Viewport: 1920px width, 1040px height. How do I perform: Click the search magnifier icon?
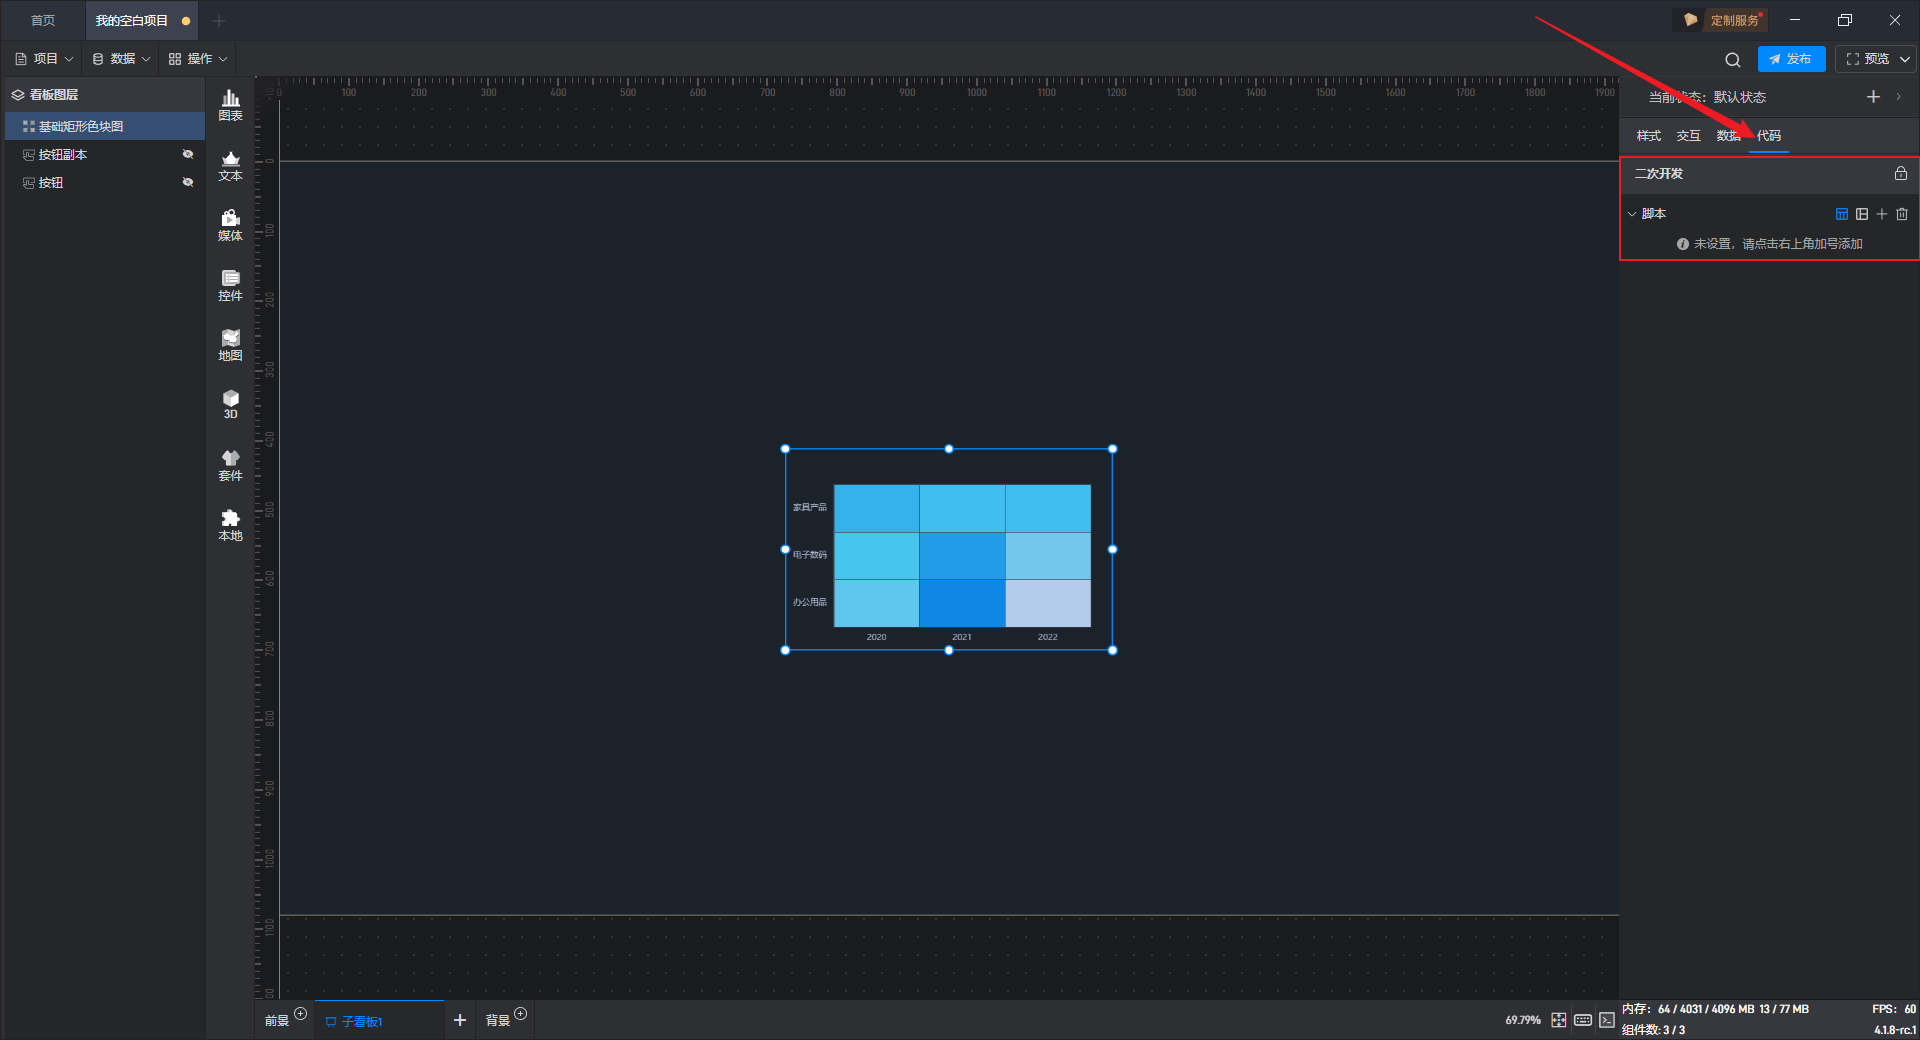pos(1733,60)
